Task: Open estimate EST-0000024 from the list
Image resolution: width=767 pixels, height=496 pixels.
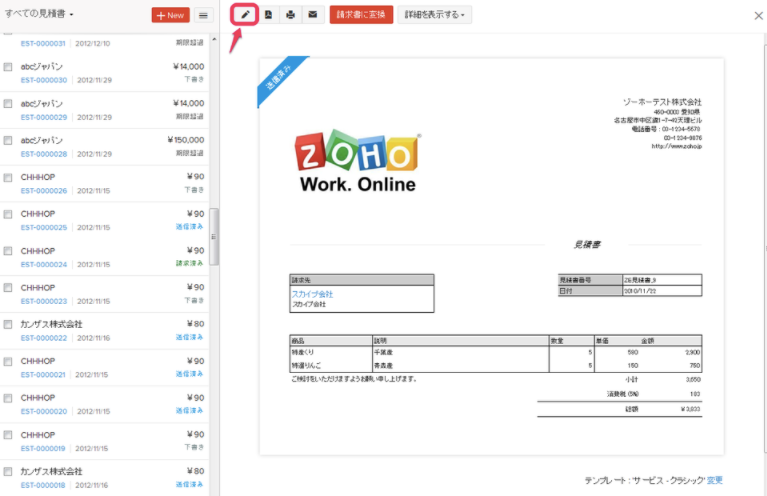Action: [x=43, y=264]
